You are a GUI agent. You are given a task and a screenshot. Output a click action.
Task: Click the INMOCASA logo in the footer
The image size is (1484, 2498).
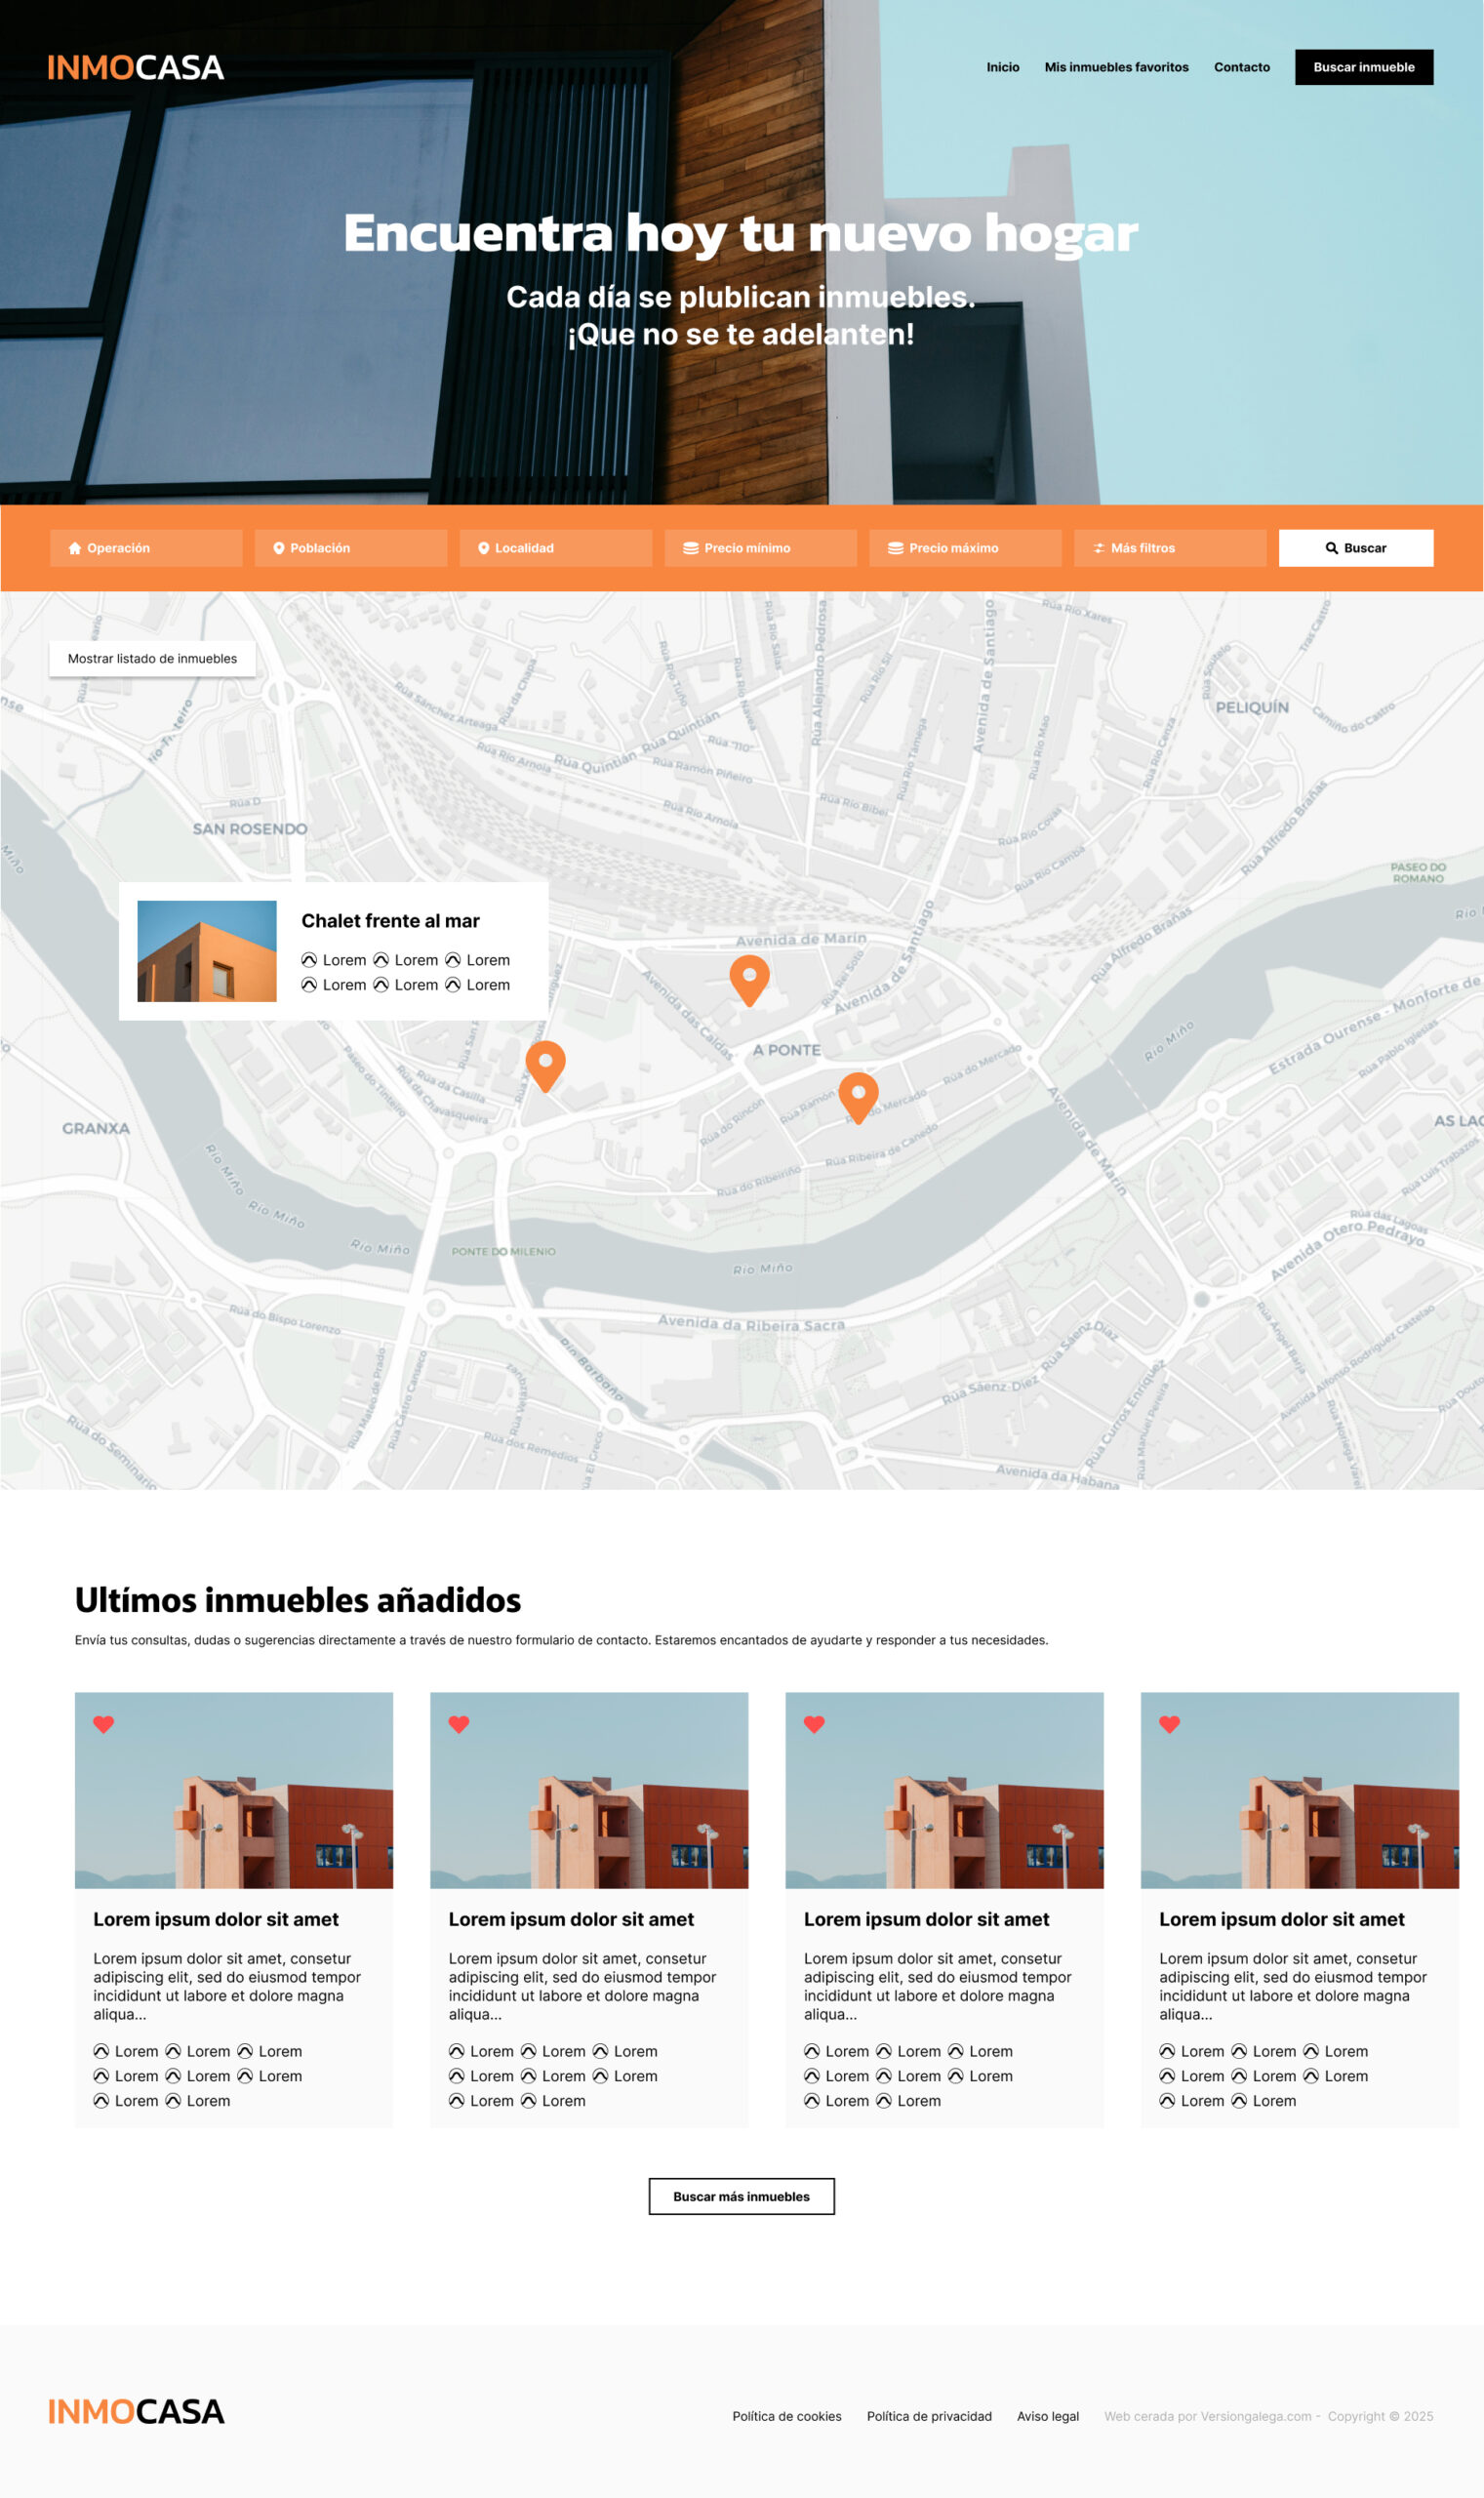(x=136, y=2411)
